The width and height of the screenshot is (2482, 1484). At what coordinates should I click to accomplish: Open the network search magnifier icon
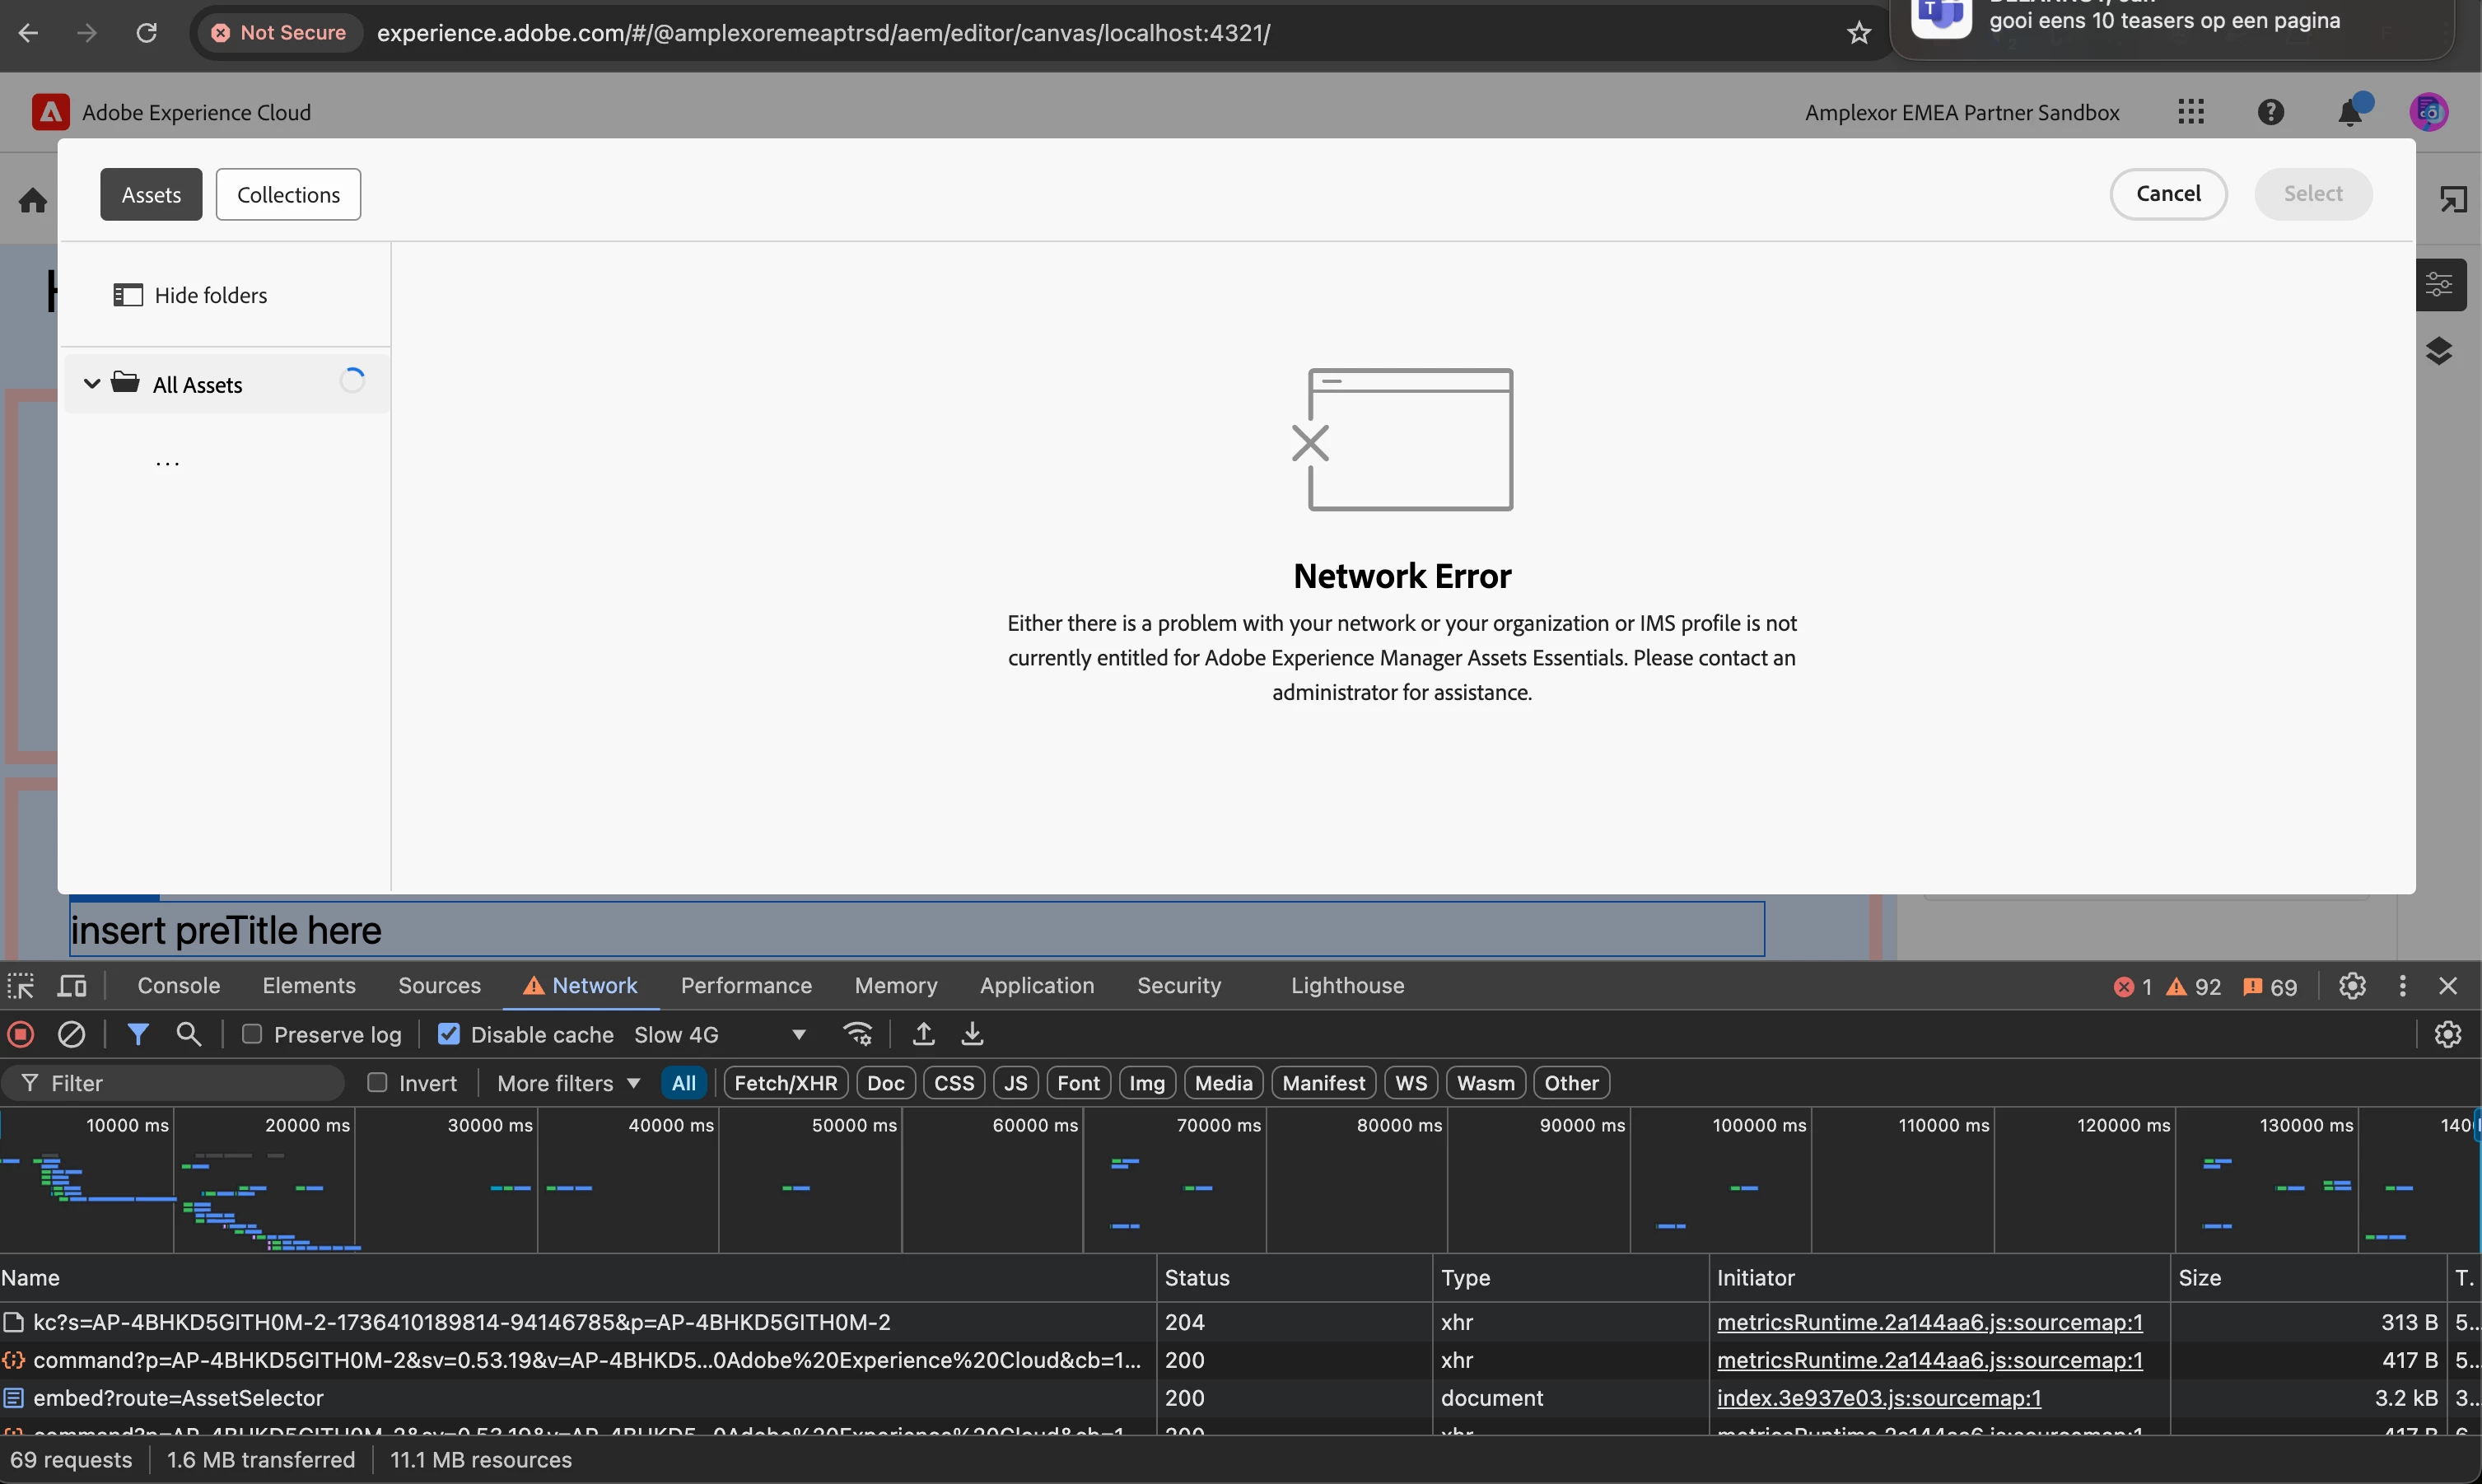[x=188, y=1034]
